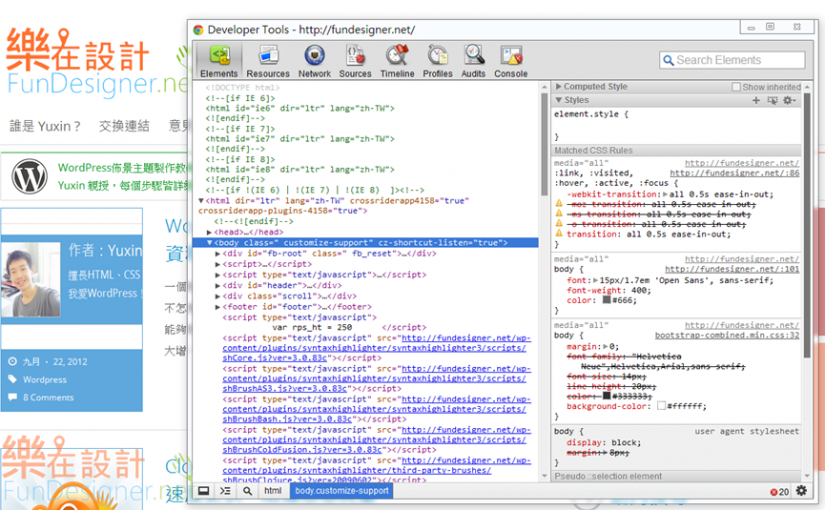Select the element.style rule text
This screenshot has height=510, width=825.
[x=591, y=114]
